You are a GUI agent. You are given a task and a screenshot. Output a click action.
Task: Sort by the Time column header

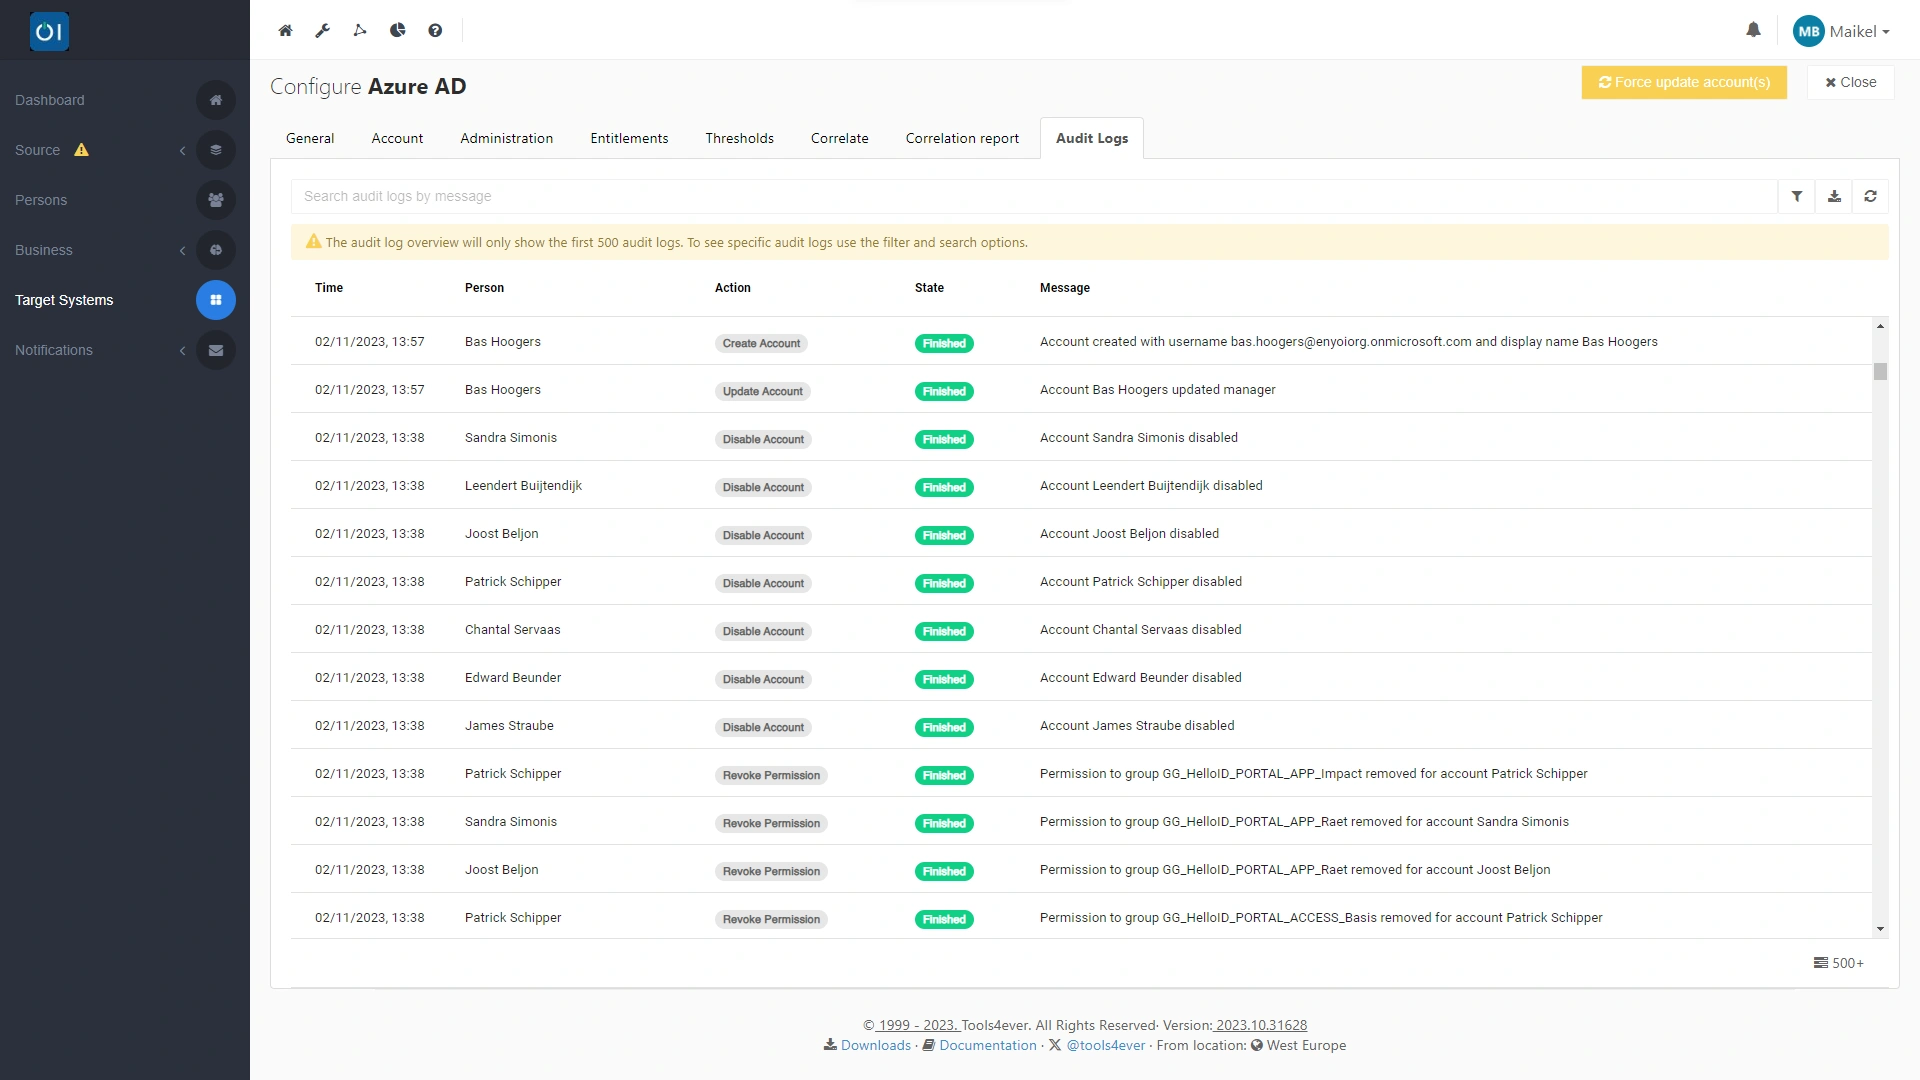[x=329, y=288]
